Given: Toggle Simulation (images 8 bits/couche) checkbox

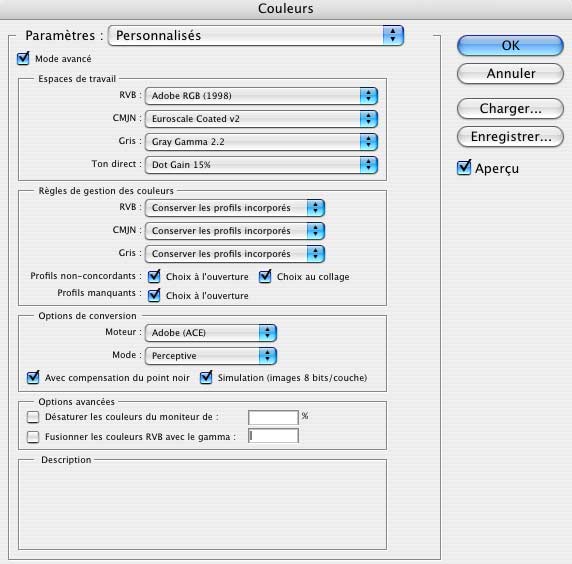Looking at the screenshot, I should tap(206, 378).
